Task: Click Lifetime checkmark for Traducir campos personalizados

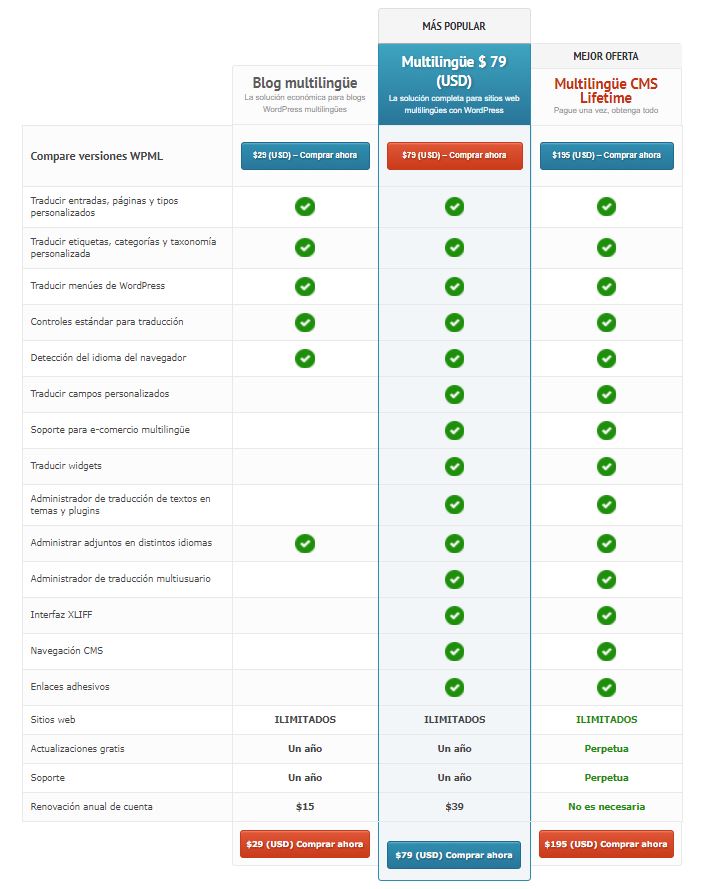Action: 607,394
